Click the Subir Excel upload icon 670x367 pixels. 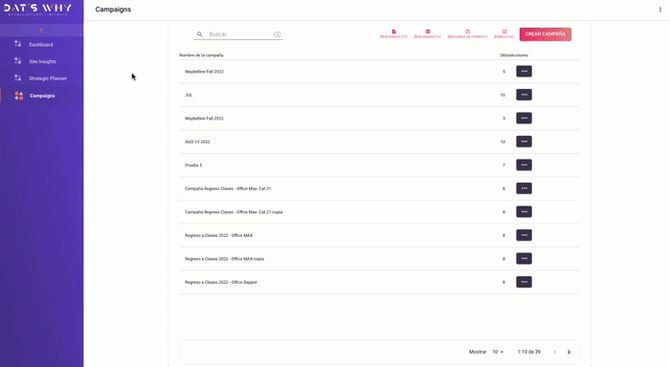pos(504,32)
